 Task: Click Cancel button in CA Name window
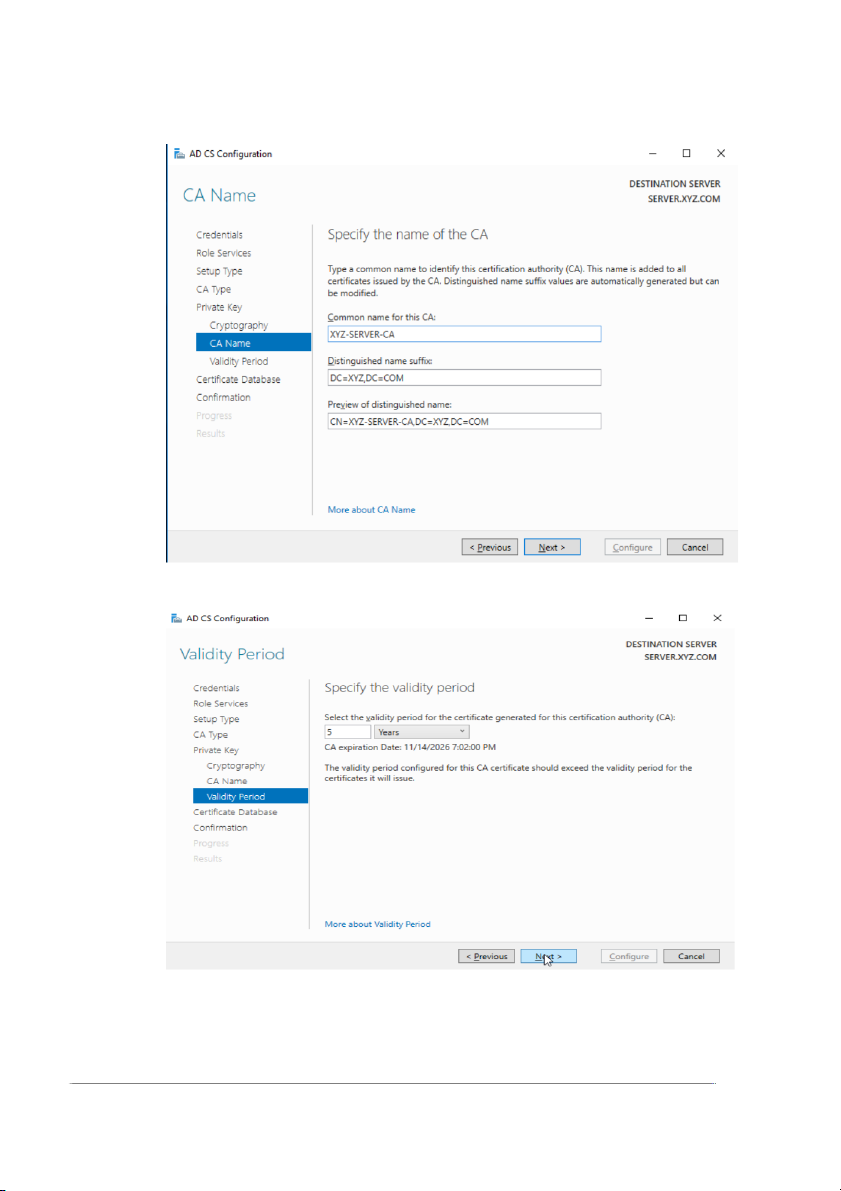[695, 547]
